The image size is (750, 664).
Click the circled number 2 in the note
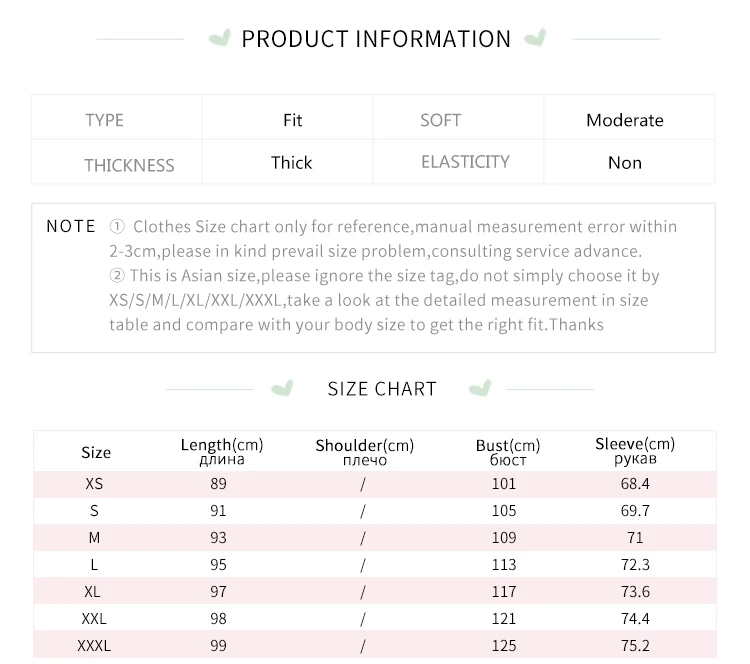117,276
